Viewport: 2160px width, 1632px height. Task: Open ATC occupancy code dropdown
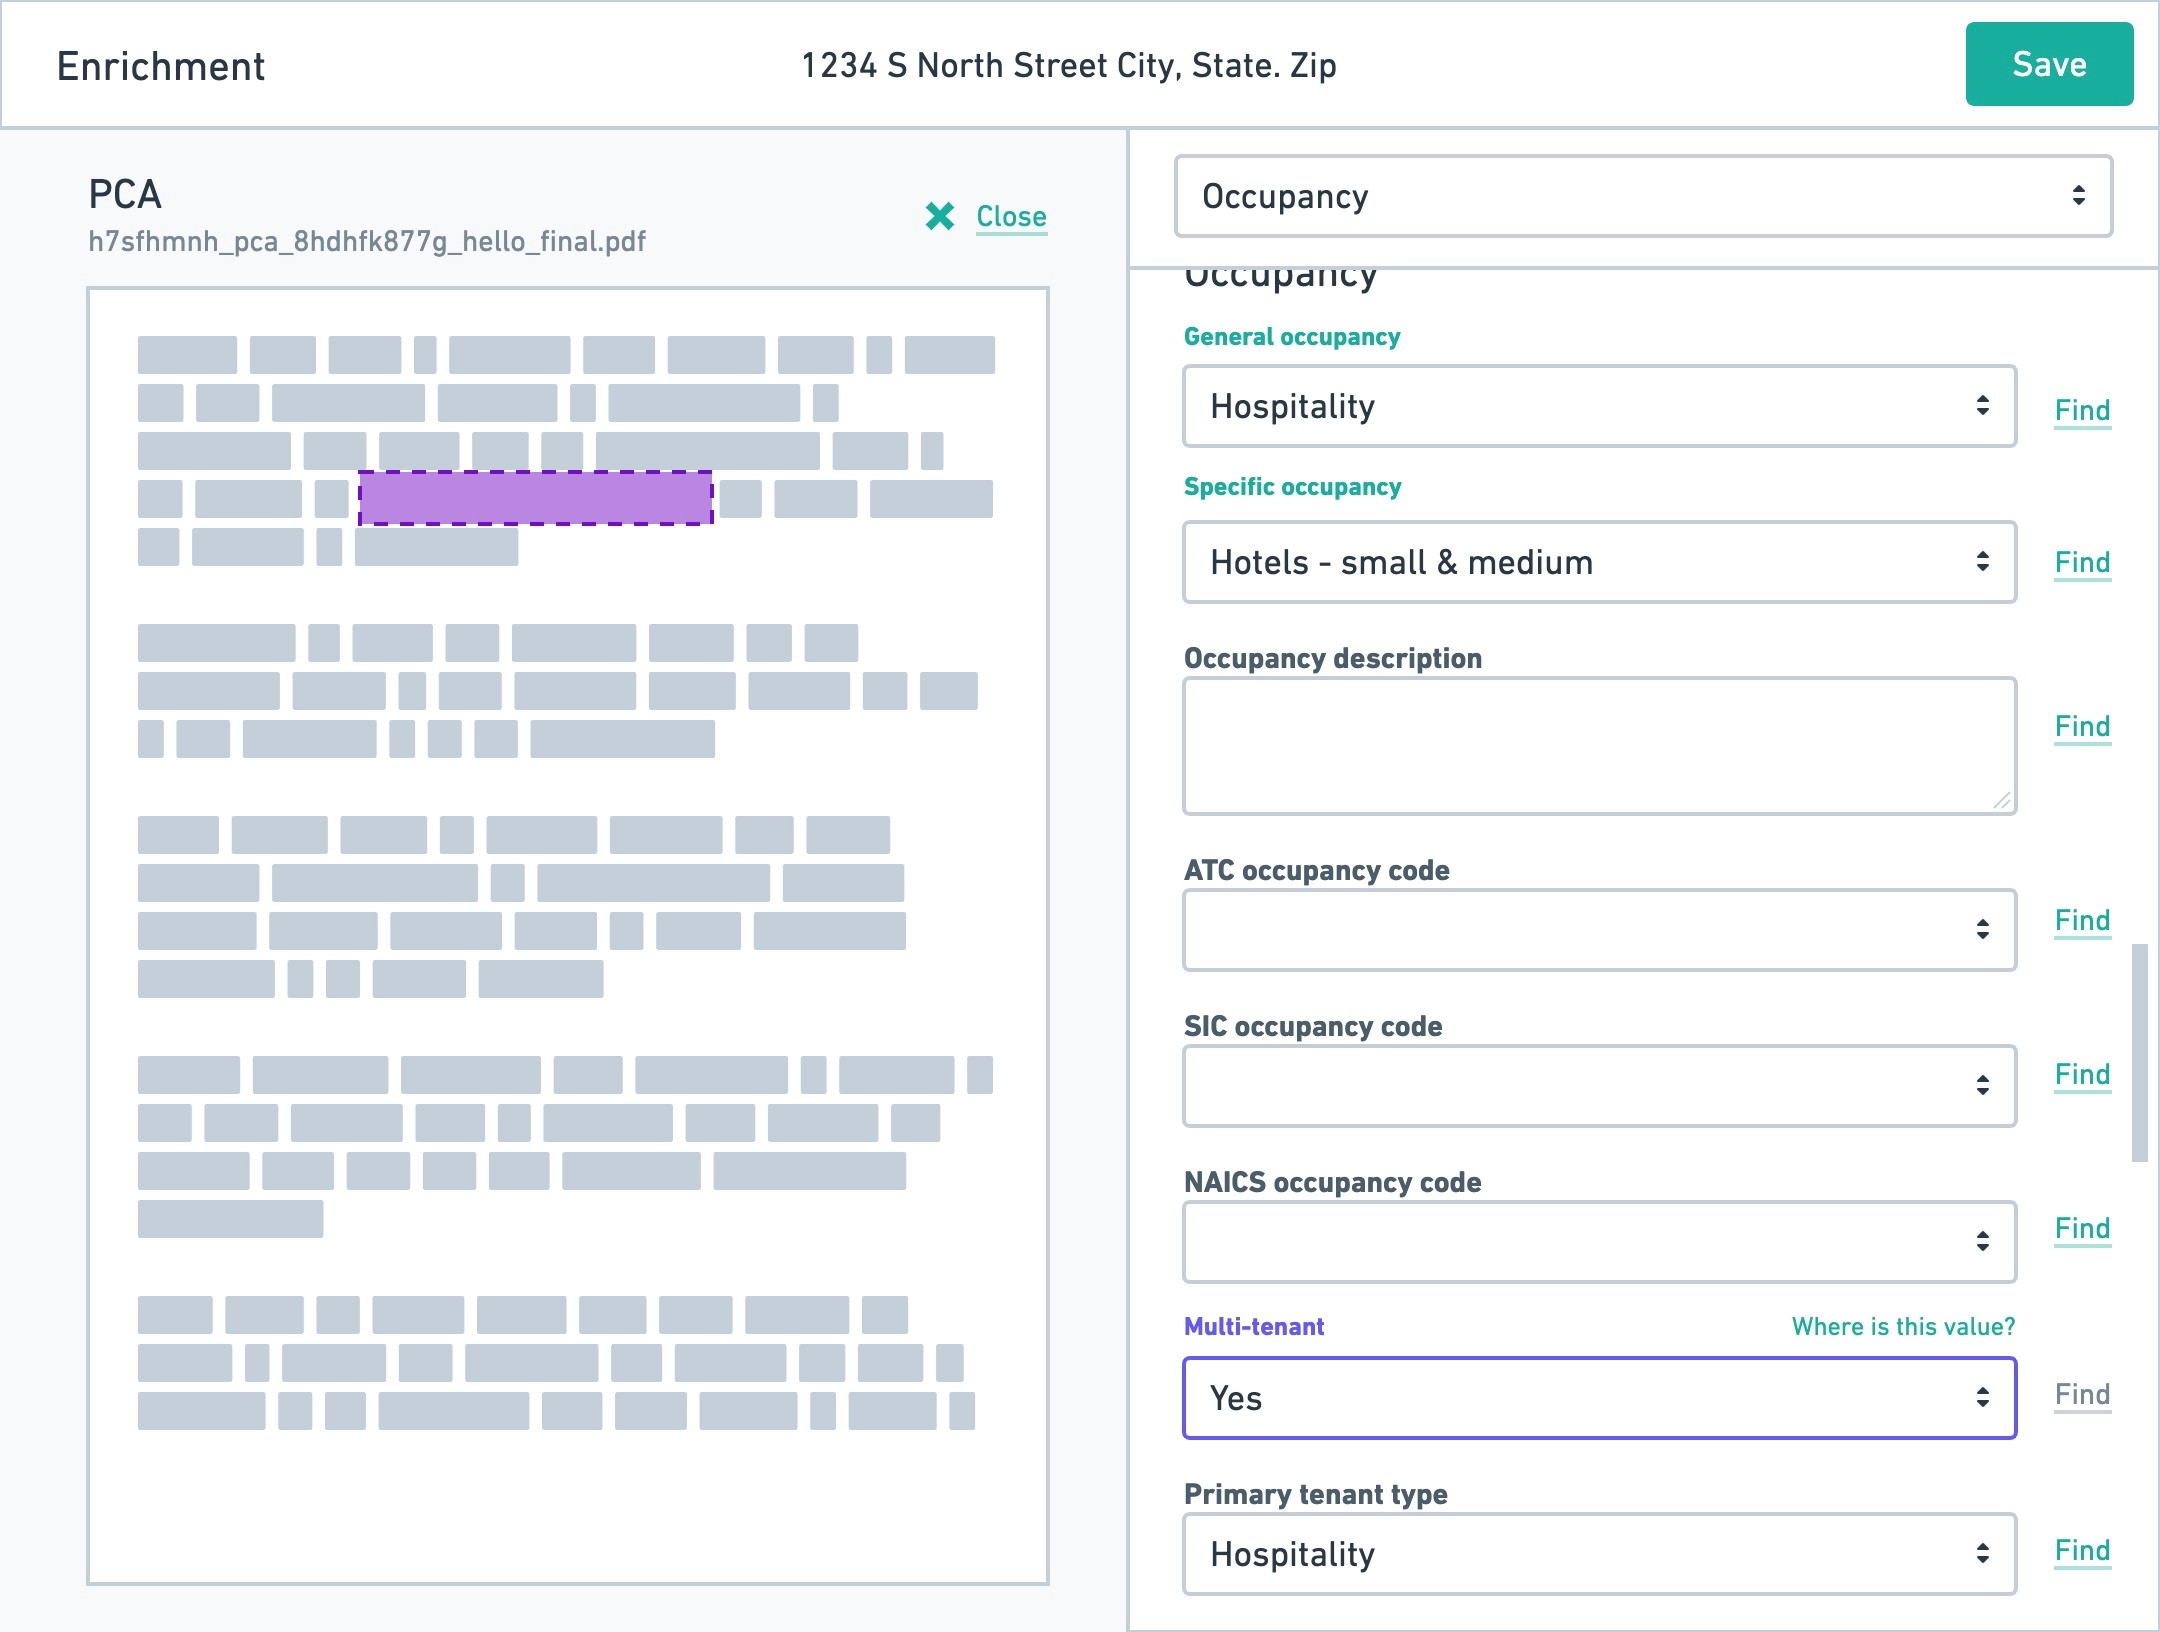click(1598, 930)
